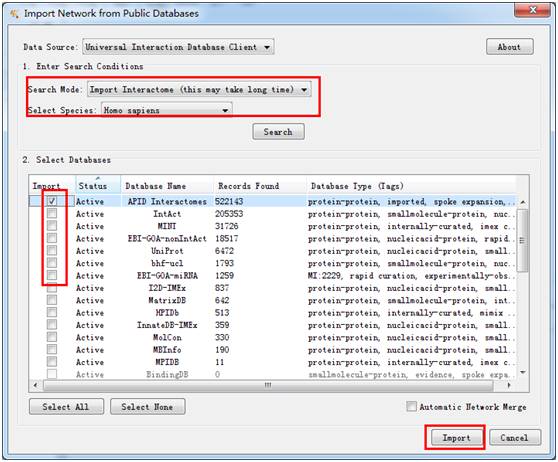Tick the MINT database checkbox
This screenshot has width=558, height=462.
52,226
